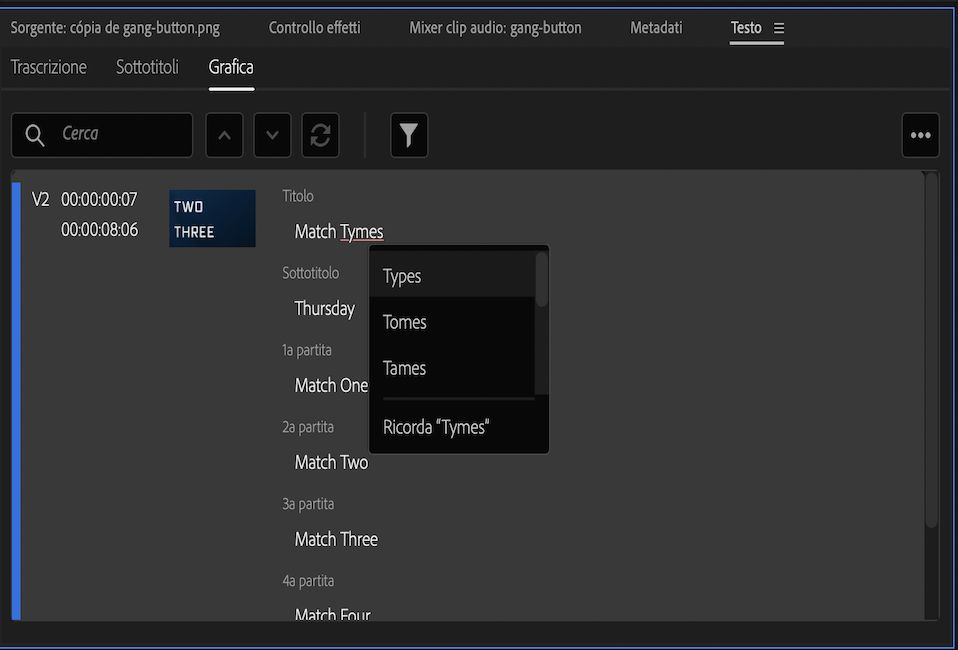Viewport: 958px width, 650px height.
Task: Open Sorgente: cópia de gang-button.png tab
Action: 115,28
